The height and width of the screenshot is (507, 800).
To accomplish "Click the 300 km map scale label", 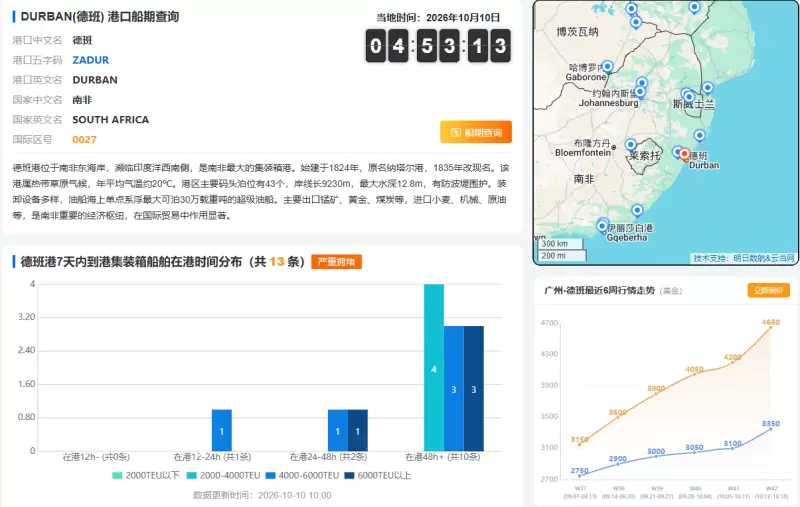I will (x=555, y=244).
